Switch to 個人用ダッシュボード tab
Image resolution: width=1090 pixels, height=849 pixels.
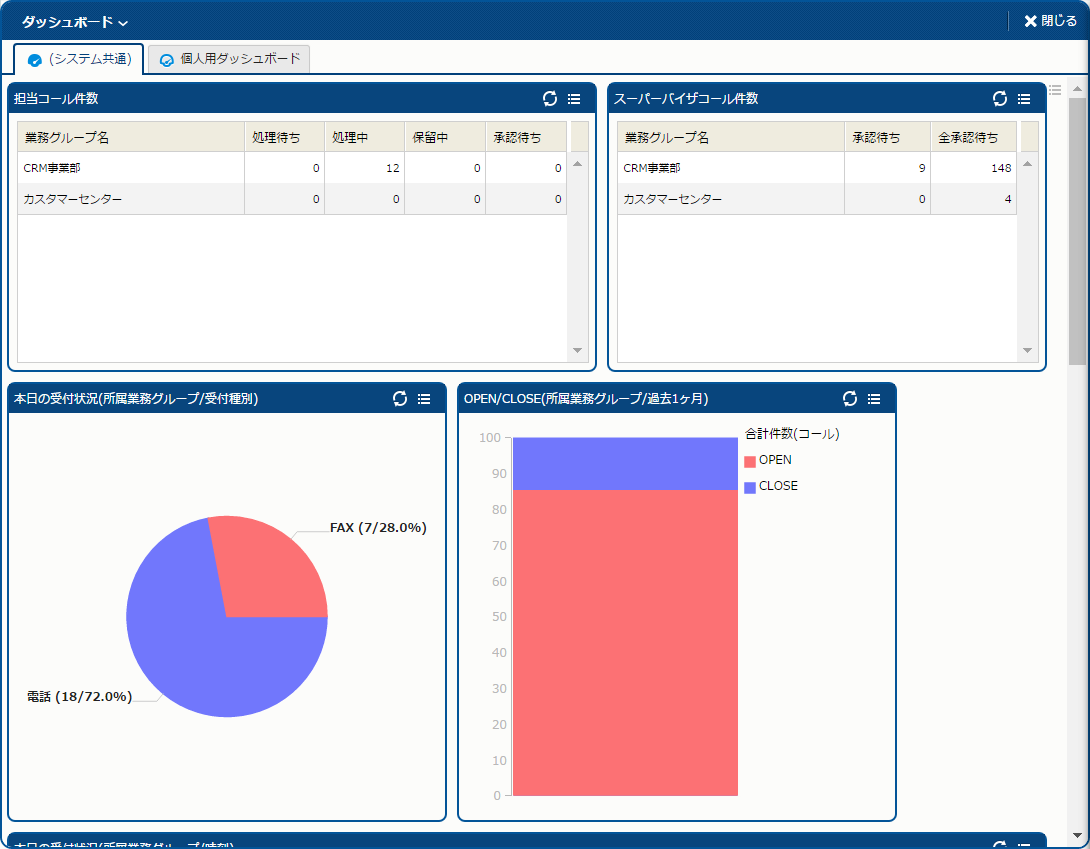point(230,59)
